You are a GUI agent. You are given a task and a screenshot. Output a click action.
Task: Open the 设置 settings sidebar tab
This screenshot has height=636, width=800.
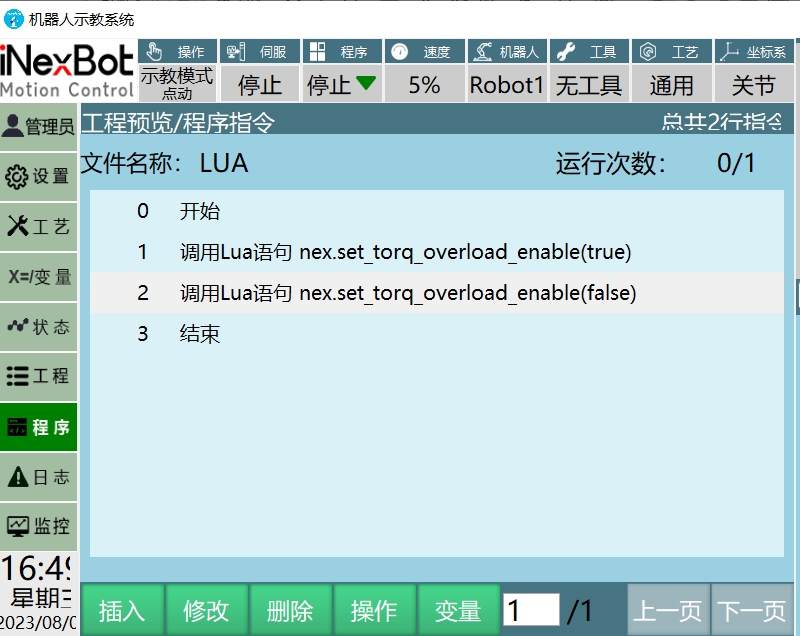pos(39,177)
